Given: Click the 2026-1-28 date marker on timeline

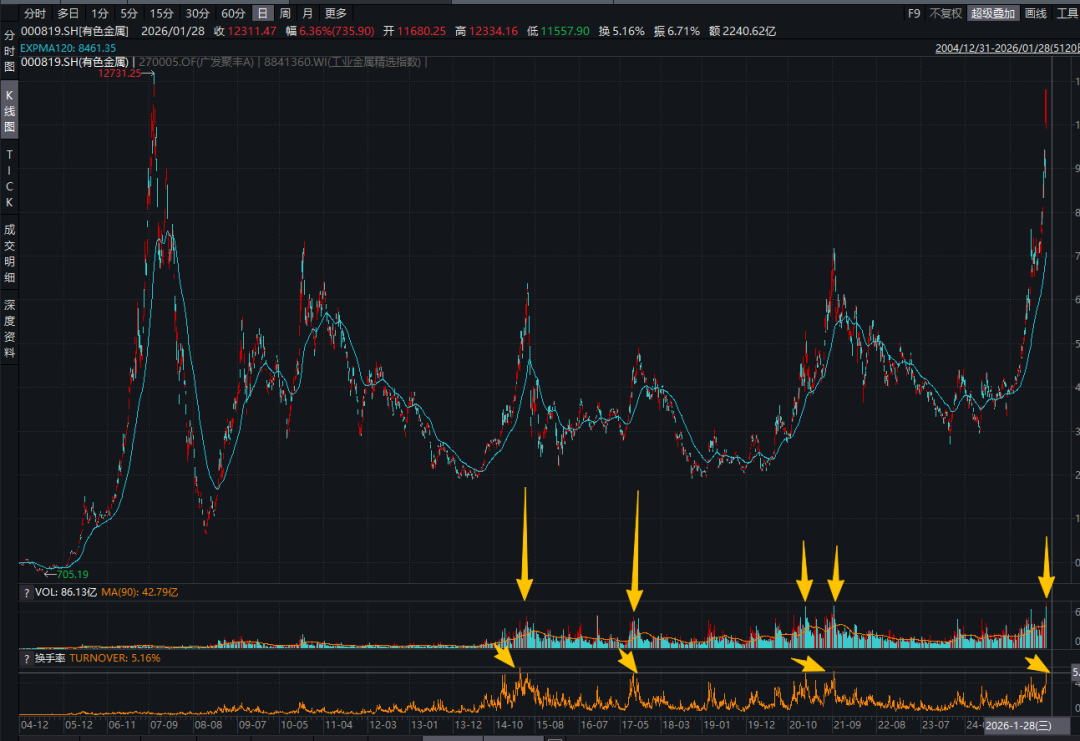Looking at the screenshot, I should coord(1020,724).
